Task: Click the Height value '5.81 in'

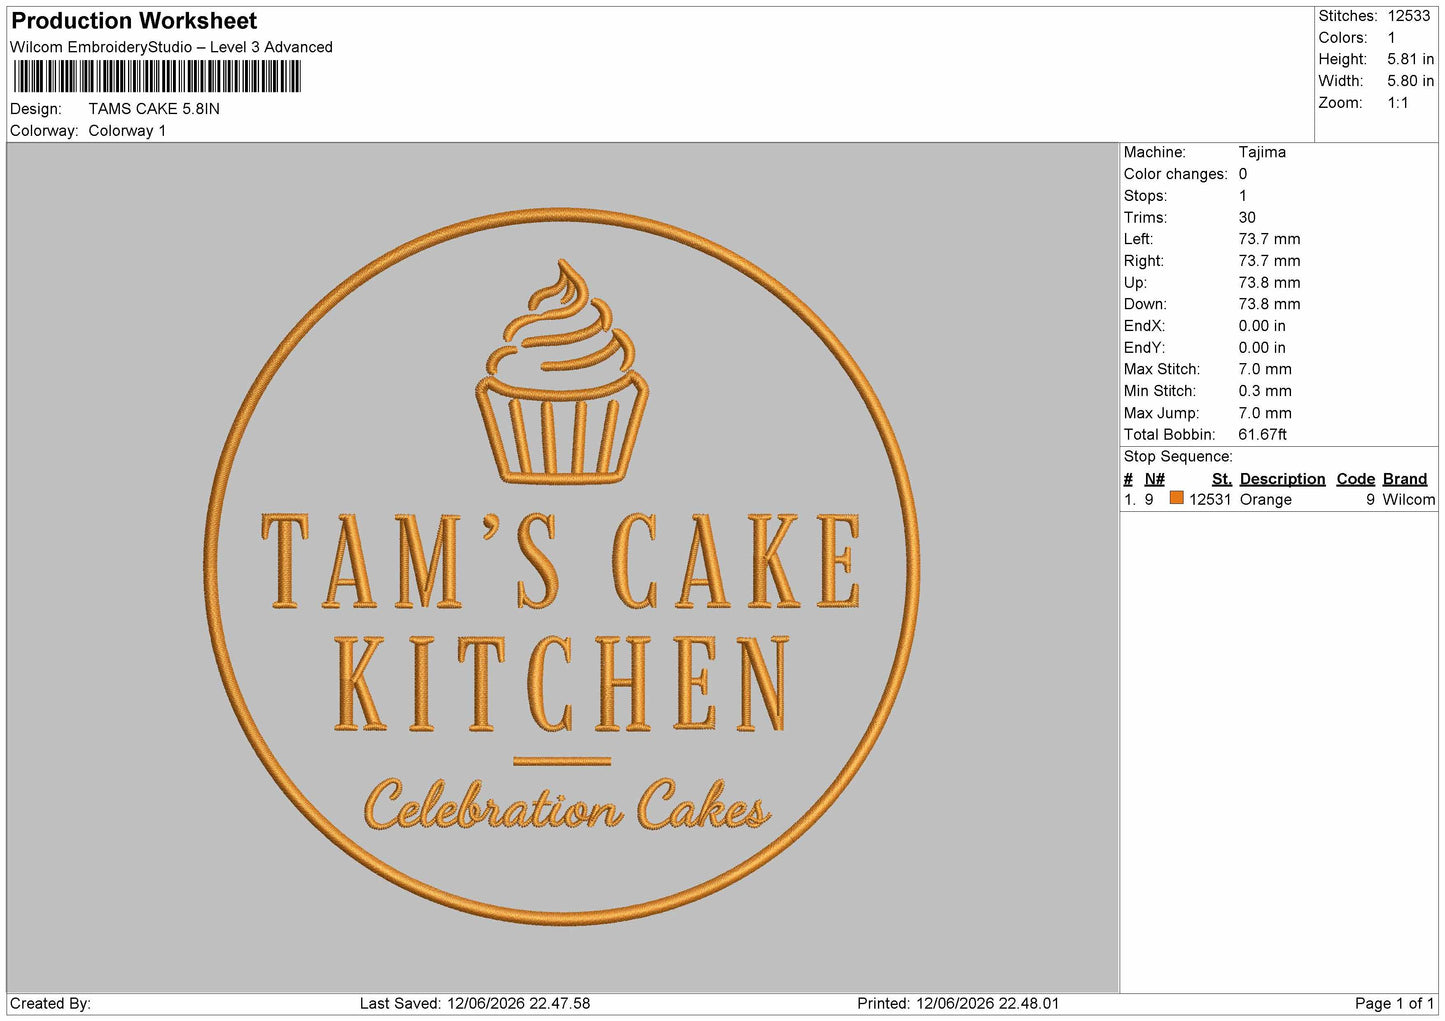Action: coord(1410,59)
